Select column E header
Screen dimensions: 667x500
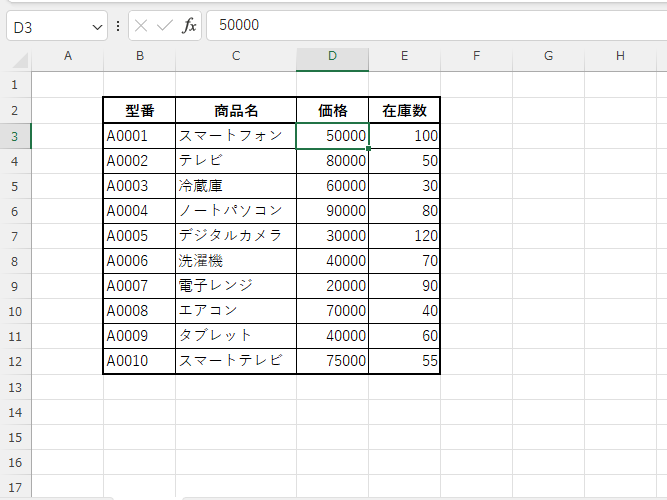point(404,56)
